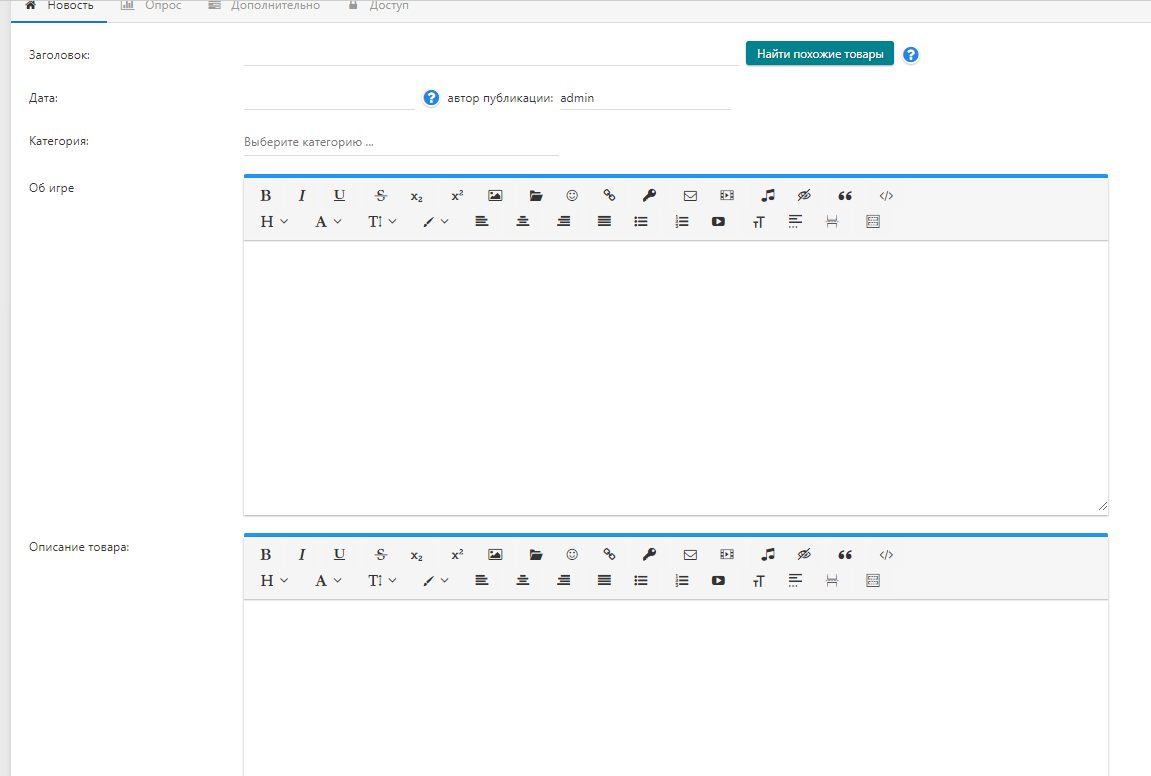Toggle hidden text icon in Об игре editor
Image resolution: width=1151 pixels, height=776 pixels.
coord(805,195)
